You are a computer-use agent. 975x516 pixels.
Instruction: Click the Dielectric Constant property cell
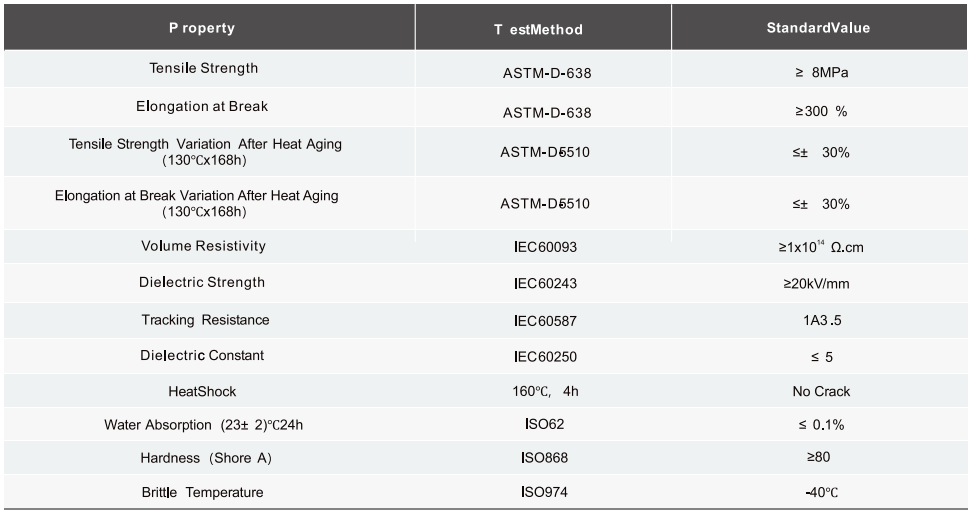click(x=202, y=356)
